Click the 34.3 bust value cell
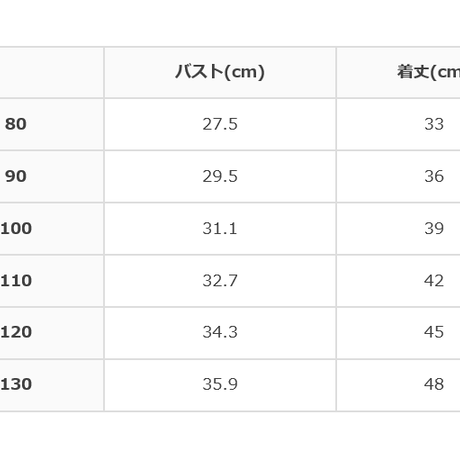This screenshot has width=460, height=460. (220, 332)
